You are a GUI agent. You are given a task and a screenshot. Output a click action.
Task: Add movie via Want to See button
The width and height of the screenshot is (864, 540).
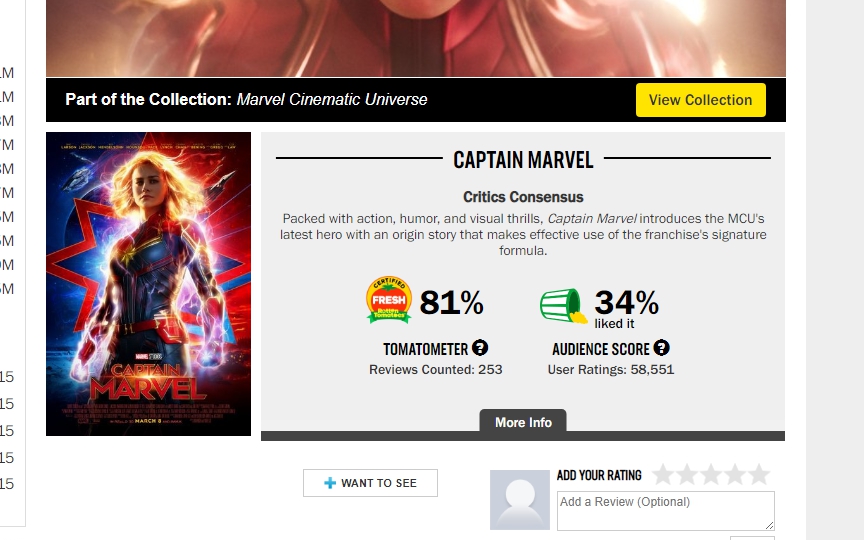pos(370,483)
